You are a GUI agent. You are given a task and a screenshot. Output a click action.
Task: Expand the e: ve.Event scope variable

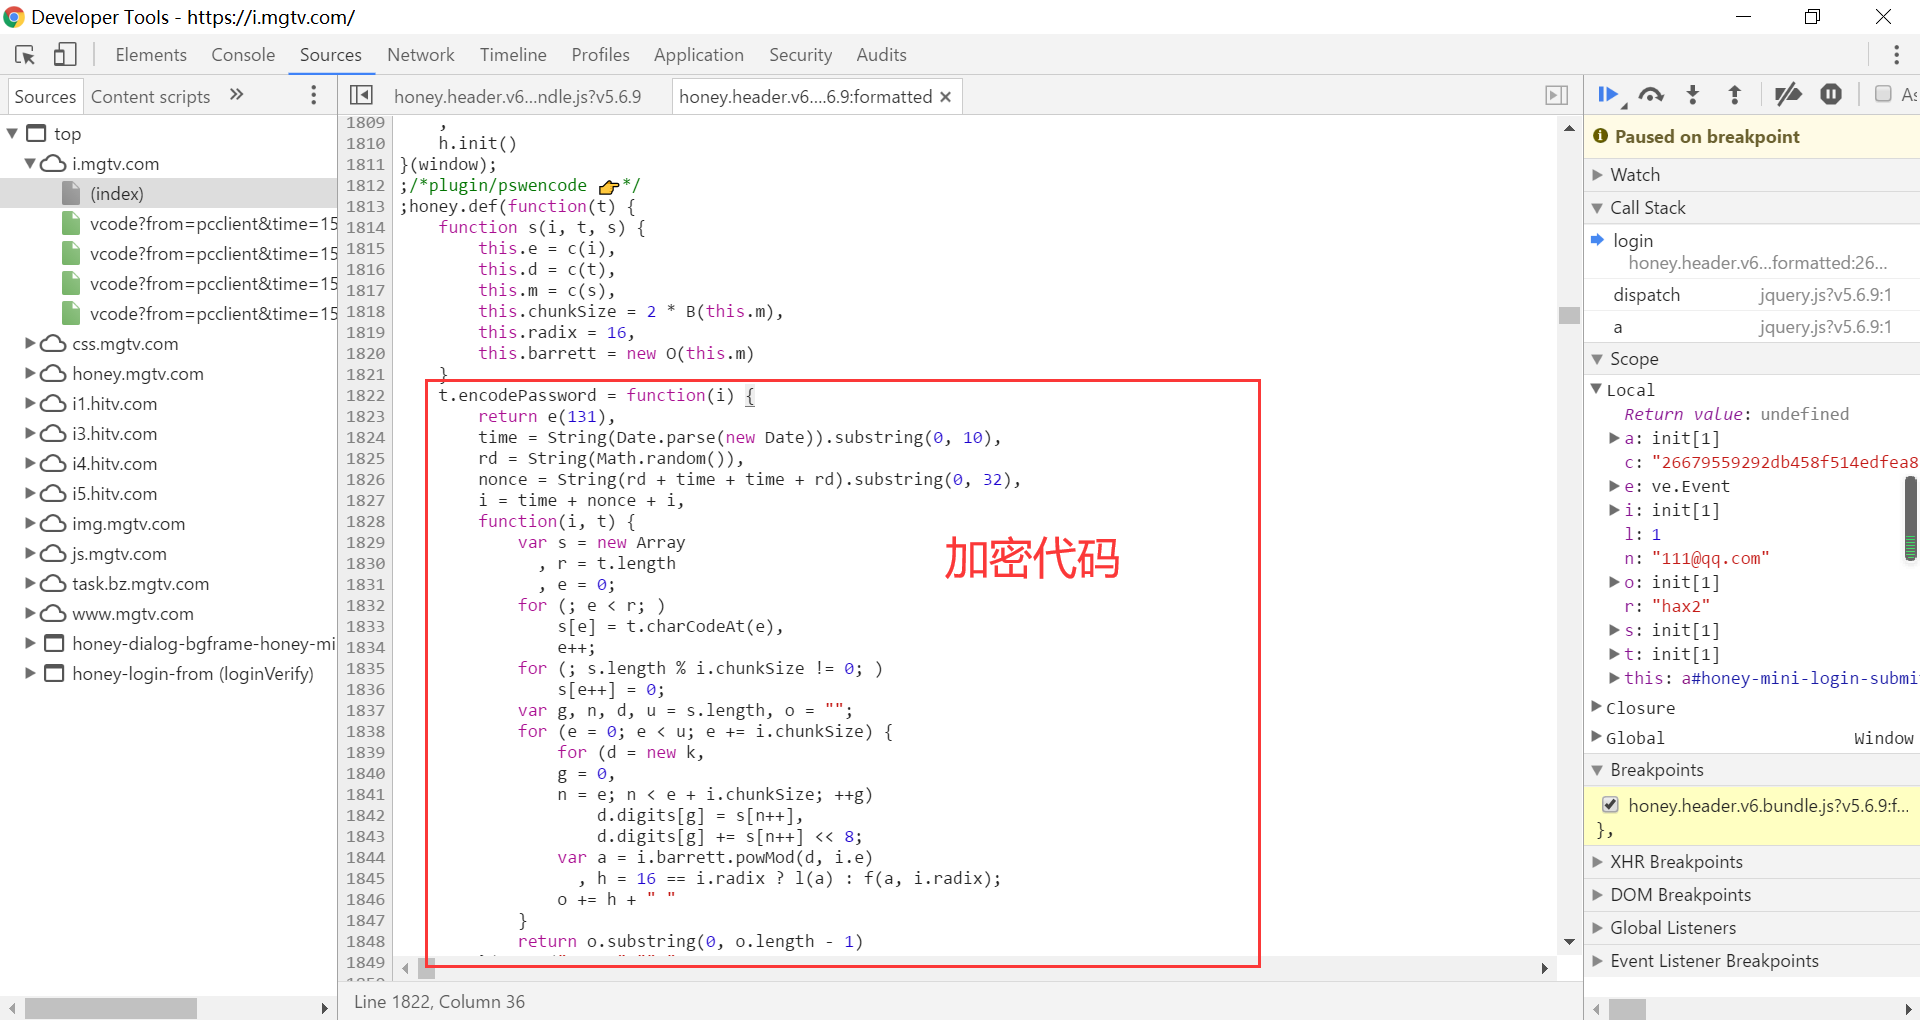[1614, 486]
